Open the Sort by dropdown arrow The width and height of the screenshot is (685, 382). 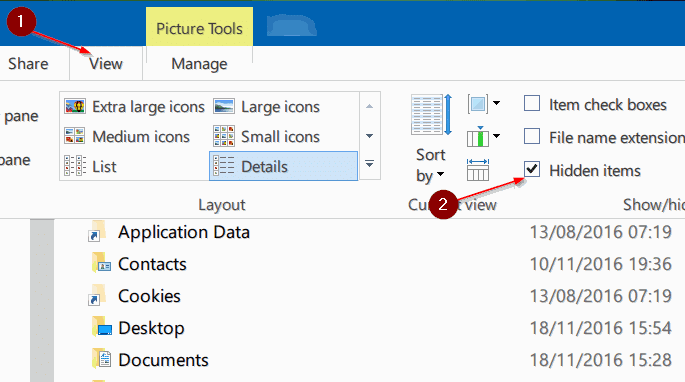coord(440,175)
